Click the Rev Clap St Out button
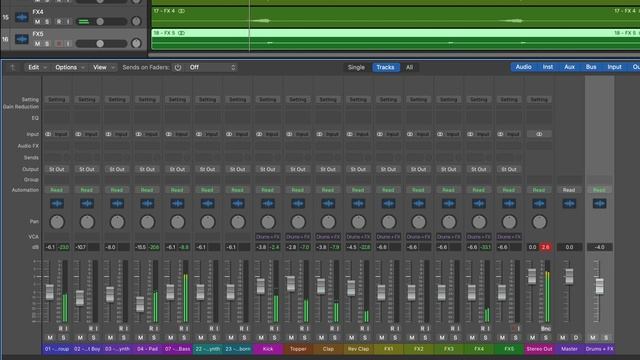Image resolution: width=640 pixels, height=360 pixels. tap(358, 169)
